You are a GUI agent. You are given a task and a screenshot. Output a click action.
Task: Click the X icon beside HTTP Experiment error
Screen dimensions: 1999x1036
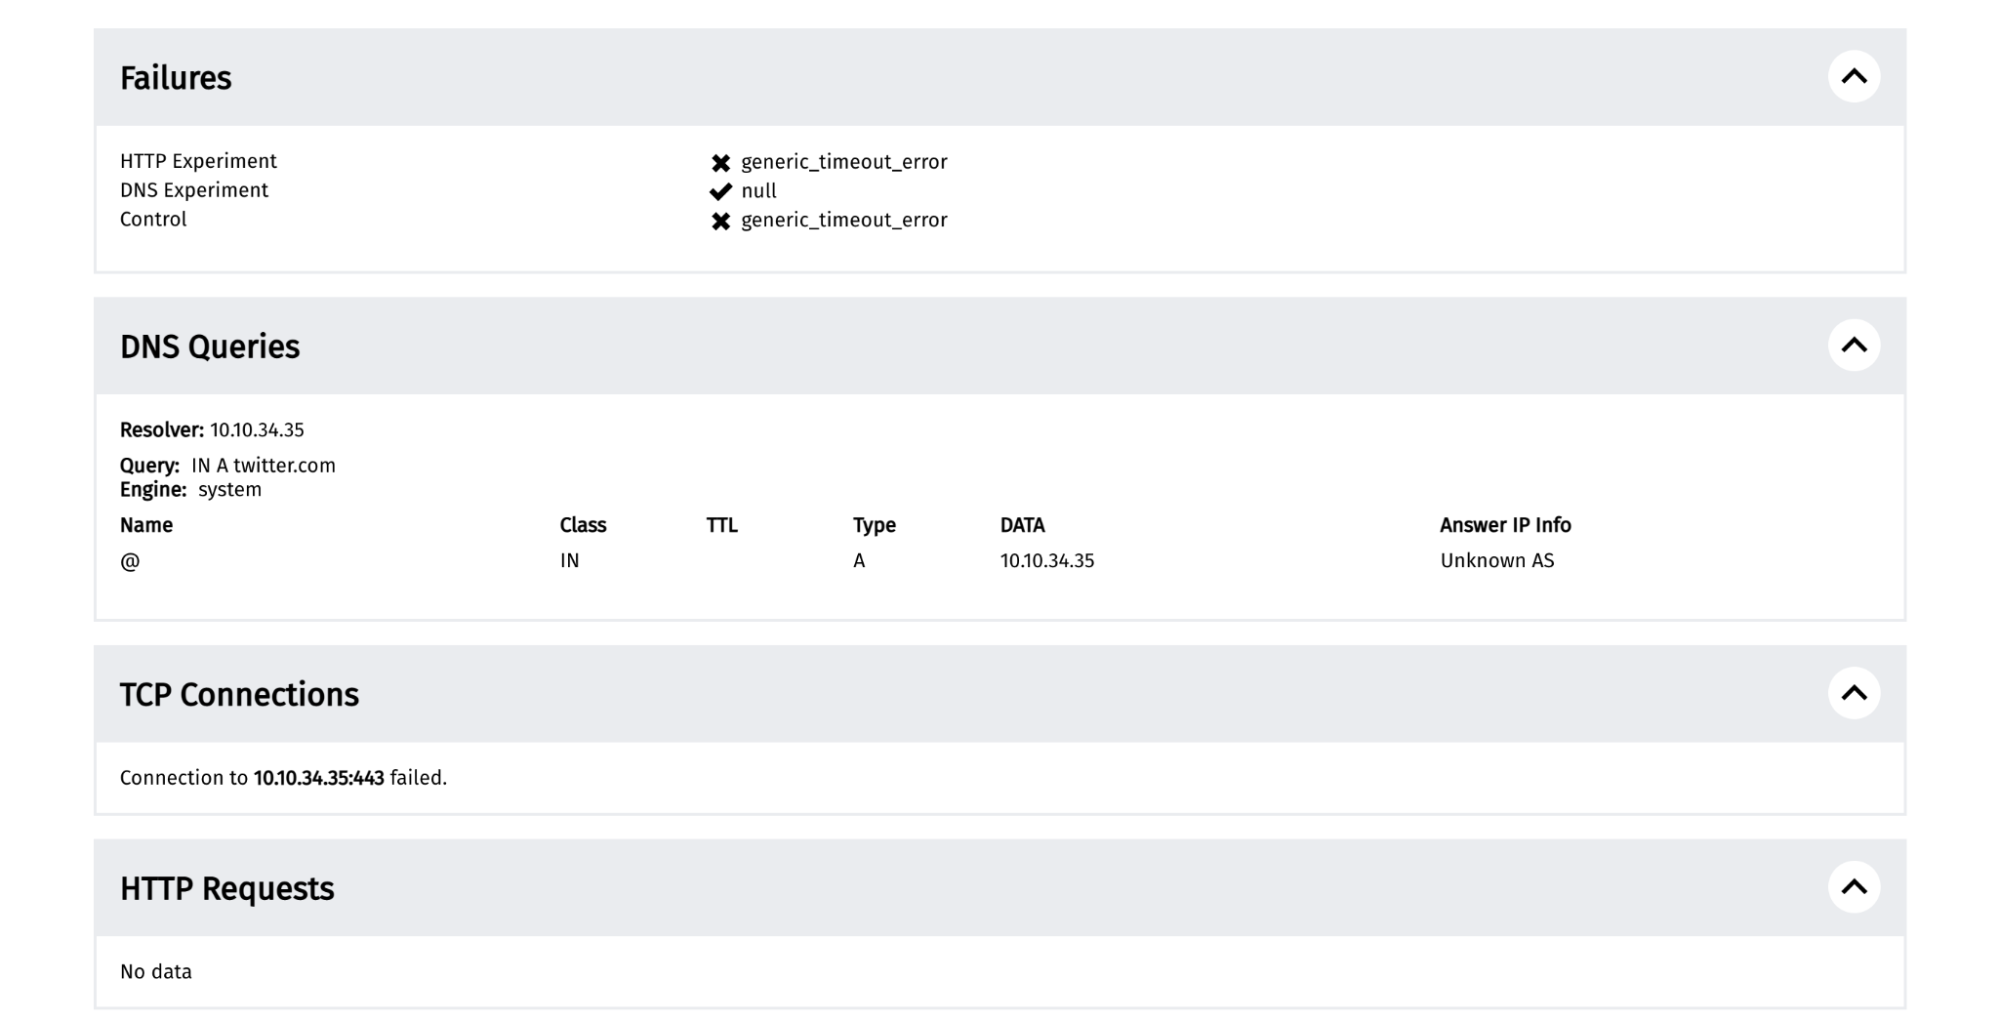tap(720, 162)
